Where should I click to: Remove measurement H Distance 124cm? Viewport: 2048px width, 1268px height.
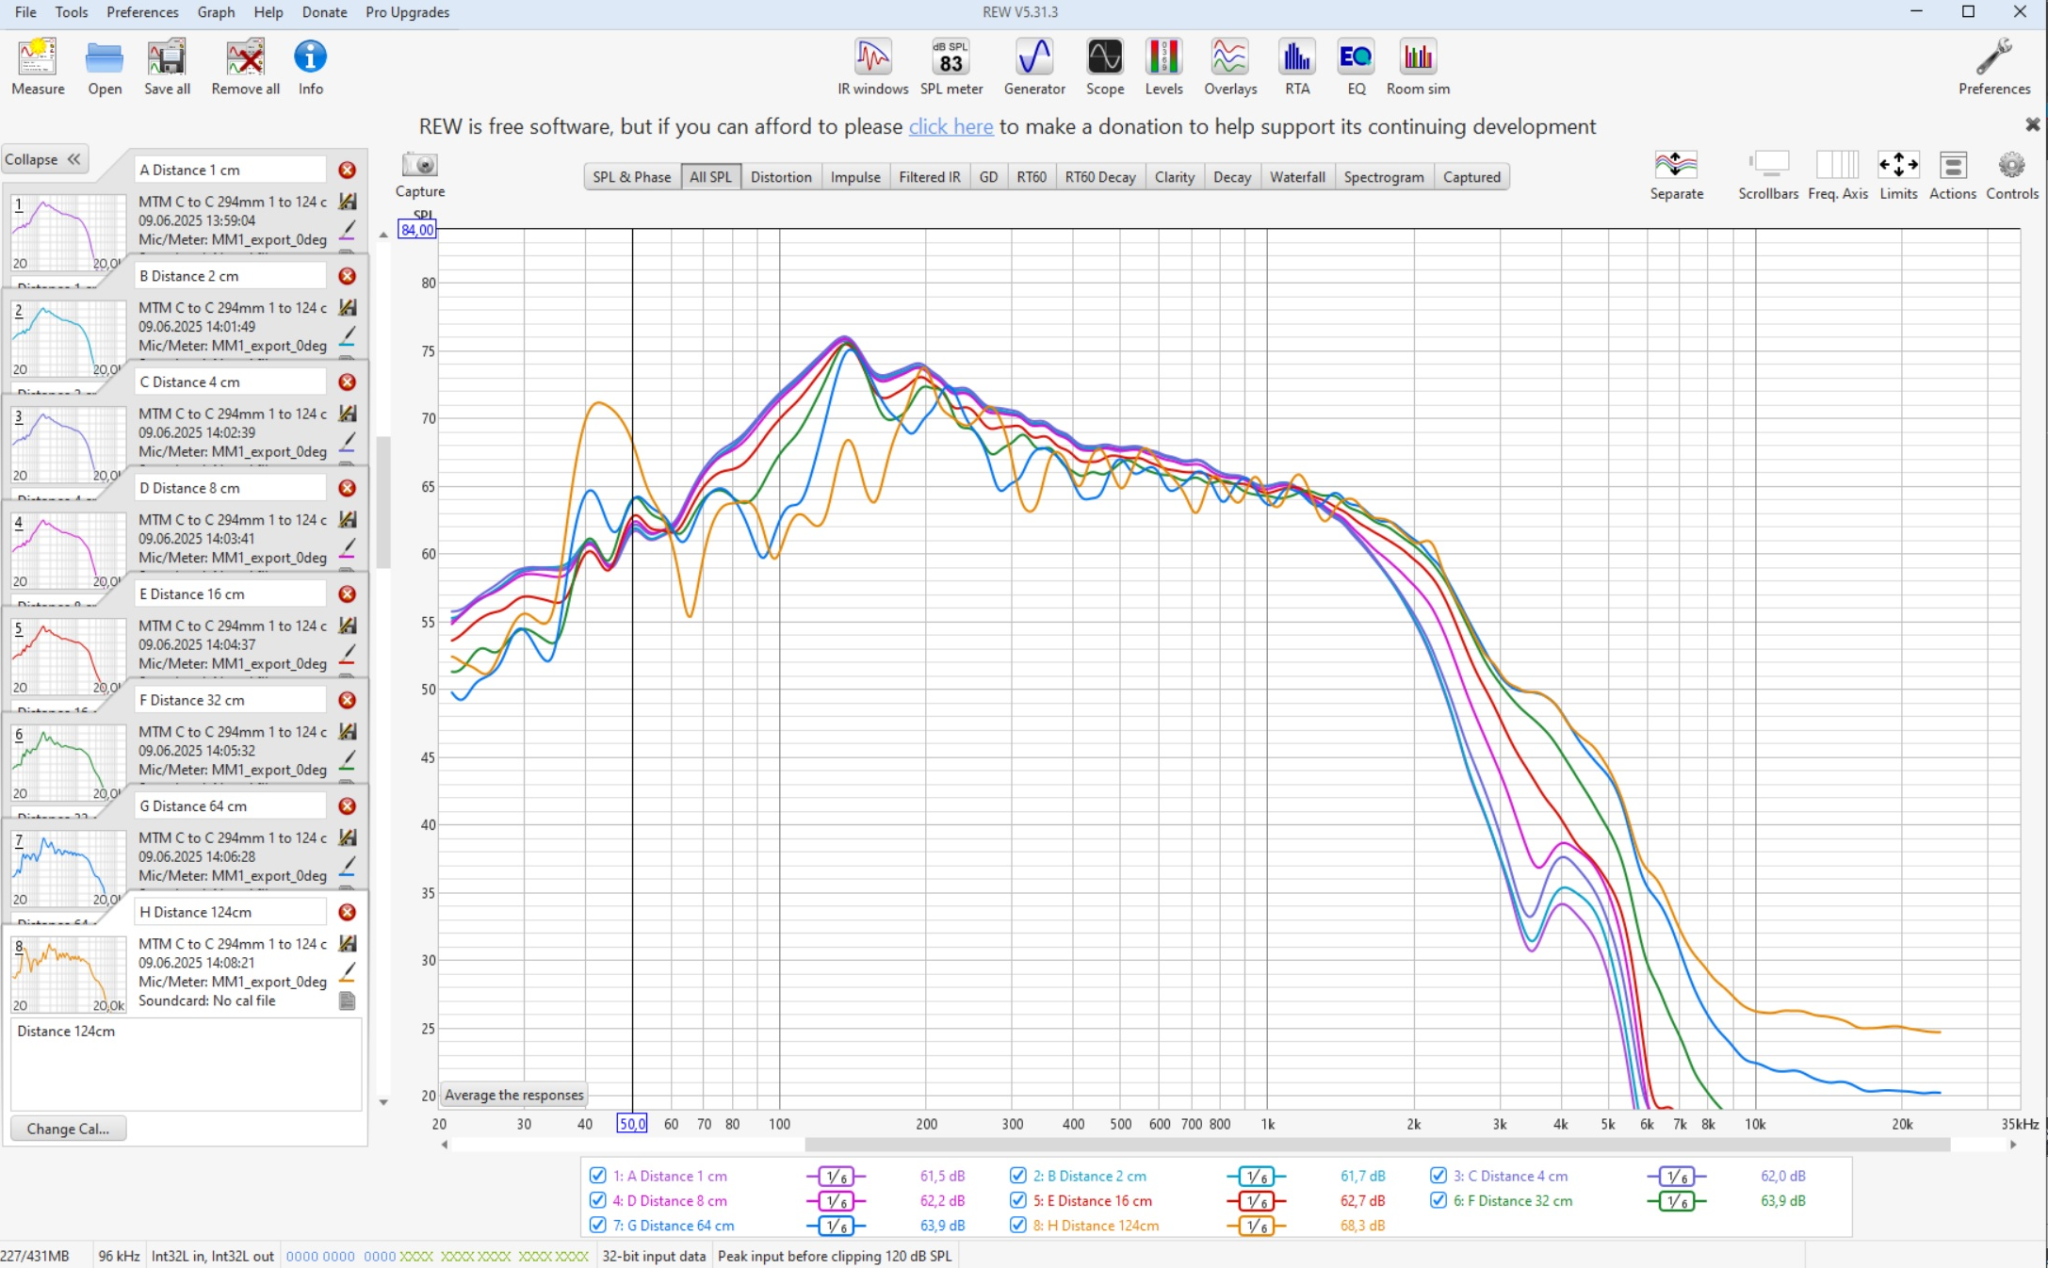pos(347,912)
